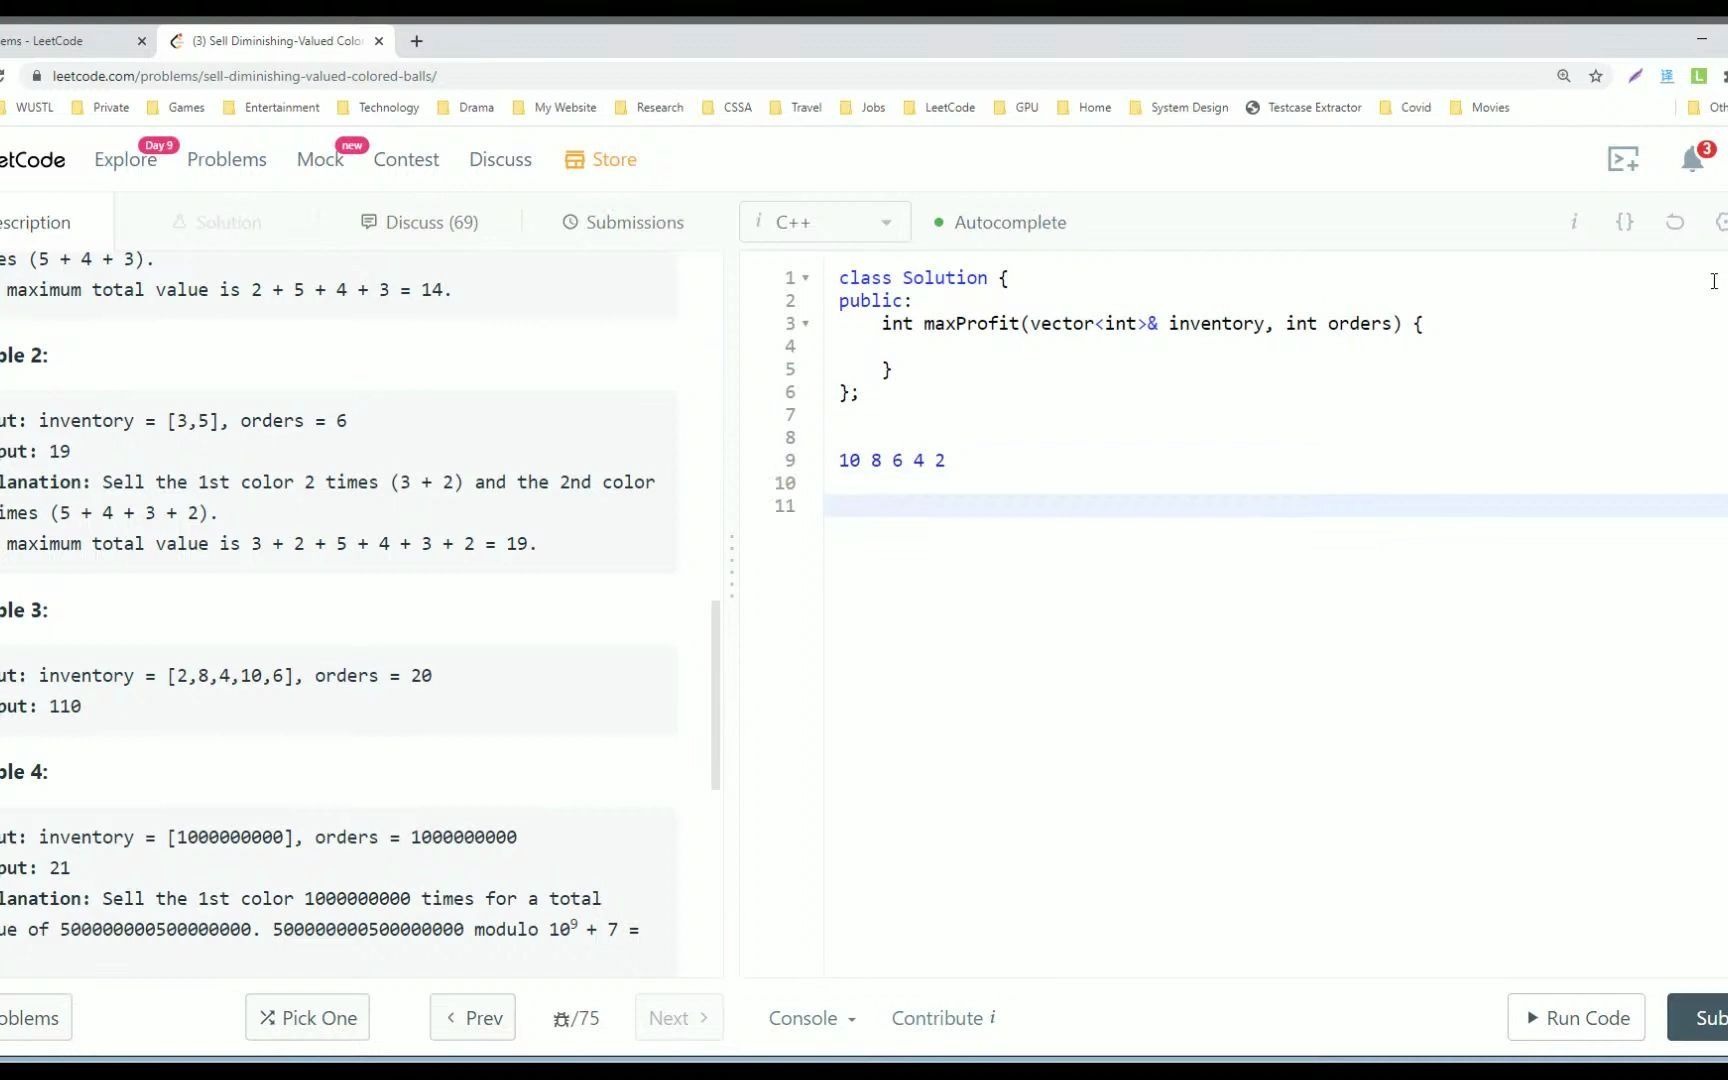Open the notifications bell

tap(1692, 159)
